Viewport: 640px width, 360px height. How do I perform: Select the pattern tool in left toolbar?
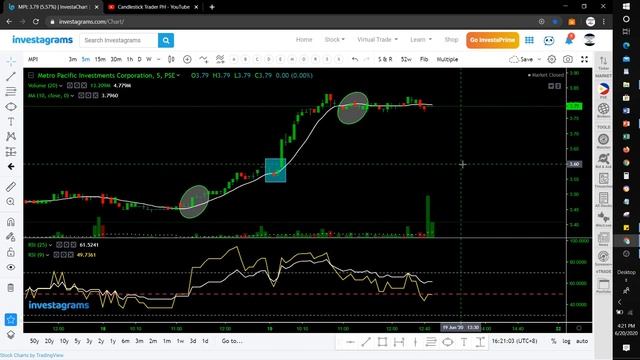tap(11, 136)
